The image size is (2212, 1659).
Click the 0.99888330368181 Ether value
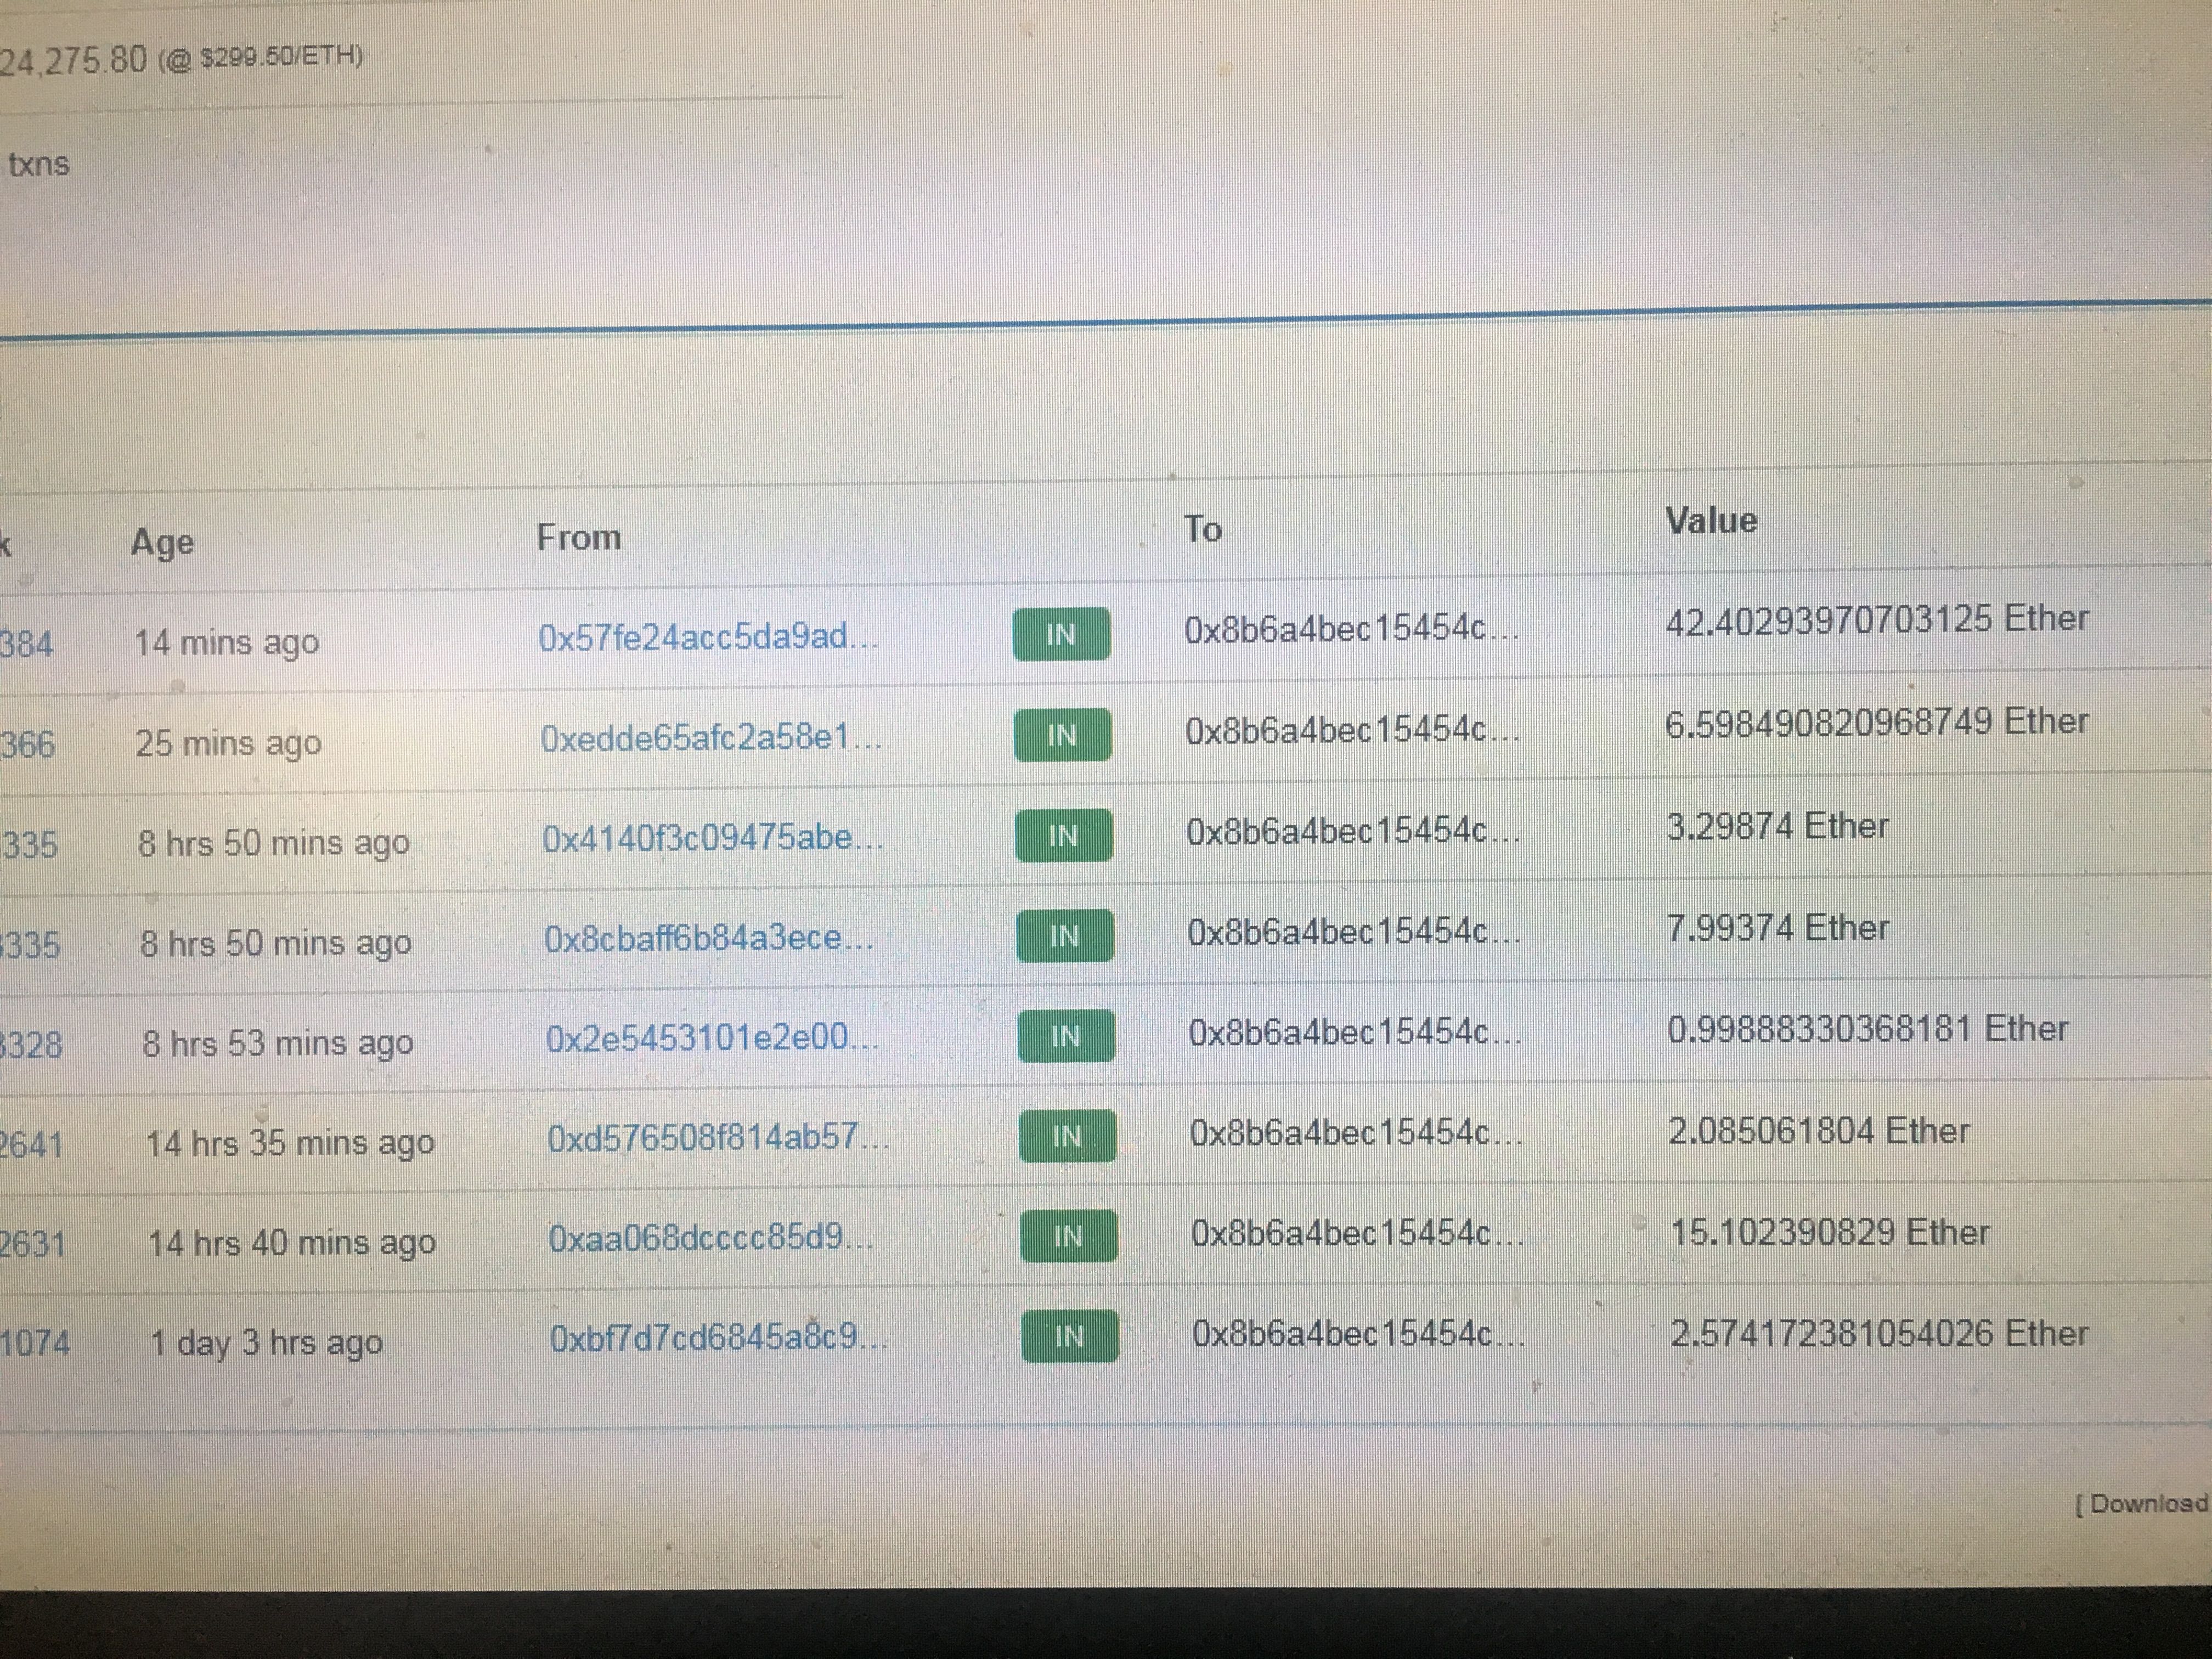[x=1868, y=1029]
